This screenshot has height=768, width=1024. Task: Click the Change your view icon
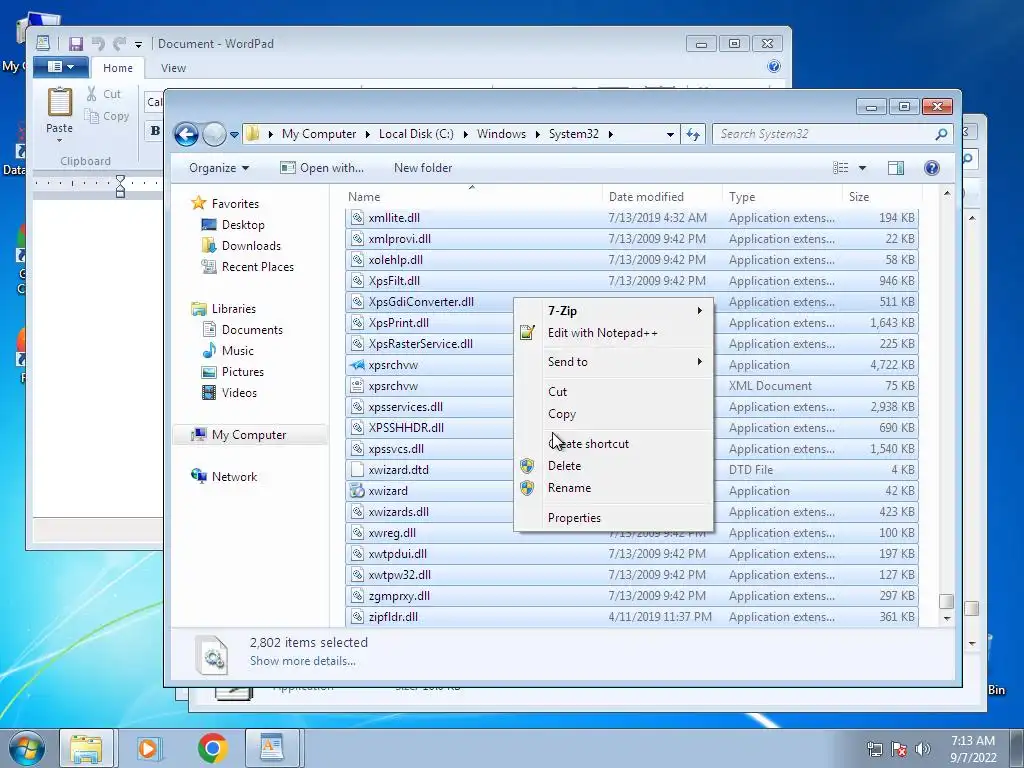click(841, 168)
